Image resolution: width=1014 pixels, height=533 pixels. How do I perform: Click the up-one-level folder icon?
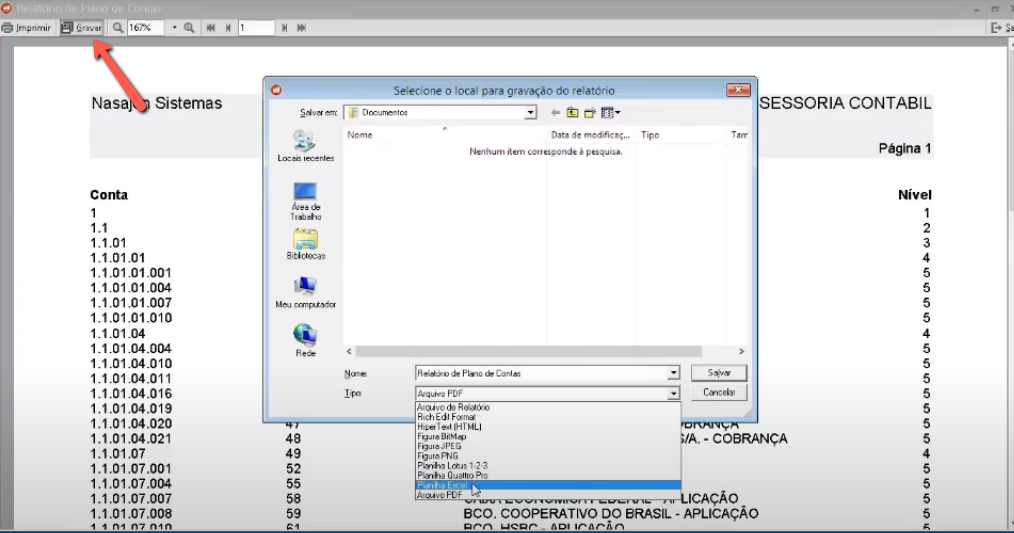click(x=572, y=113)
